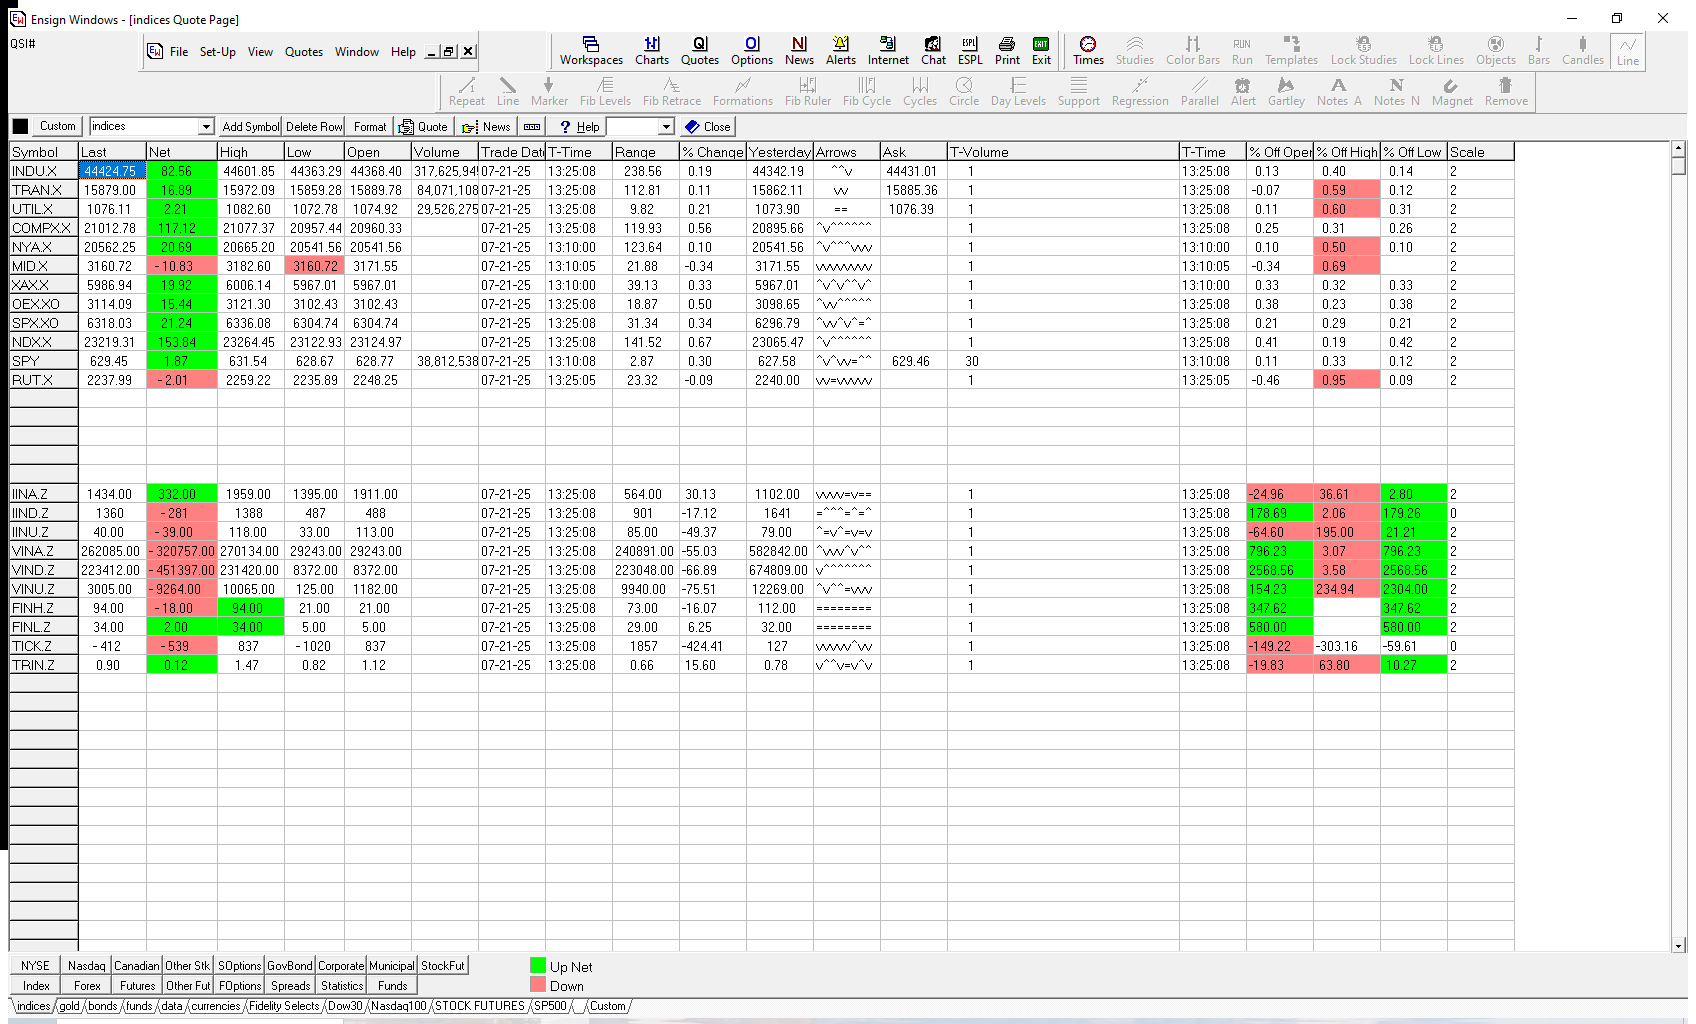Click the green Up Net color swatch

538,966
